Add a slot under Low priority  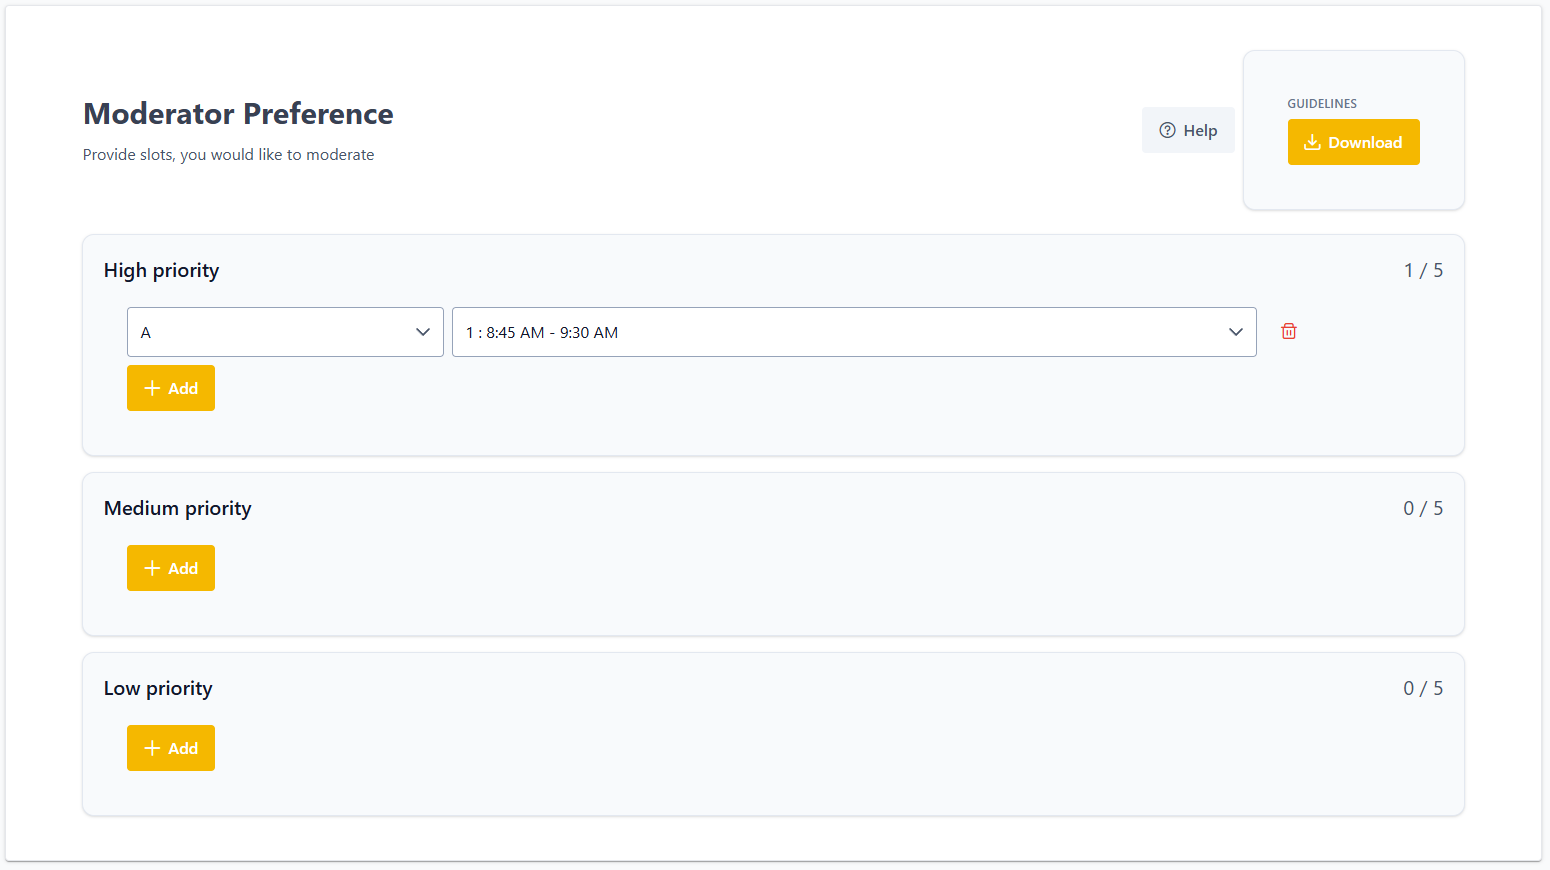click(x=171, y=748)
